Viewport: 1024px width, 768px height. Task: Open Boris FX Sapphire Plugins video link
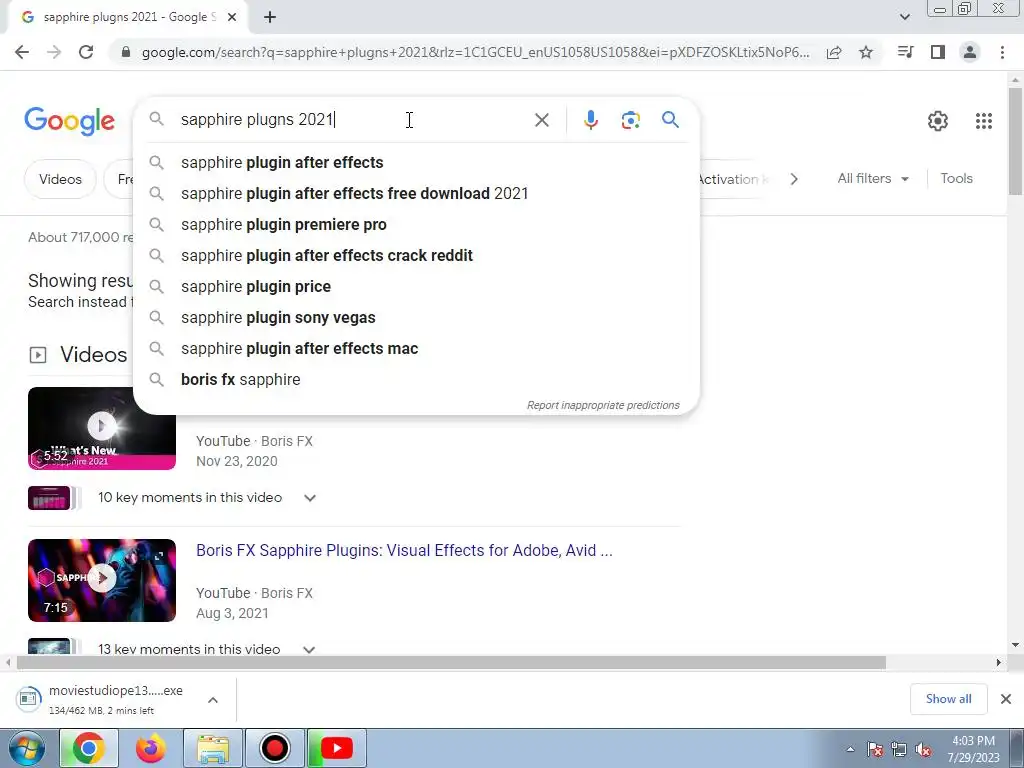tap(404, 551)
